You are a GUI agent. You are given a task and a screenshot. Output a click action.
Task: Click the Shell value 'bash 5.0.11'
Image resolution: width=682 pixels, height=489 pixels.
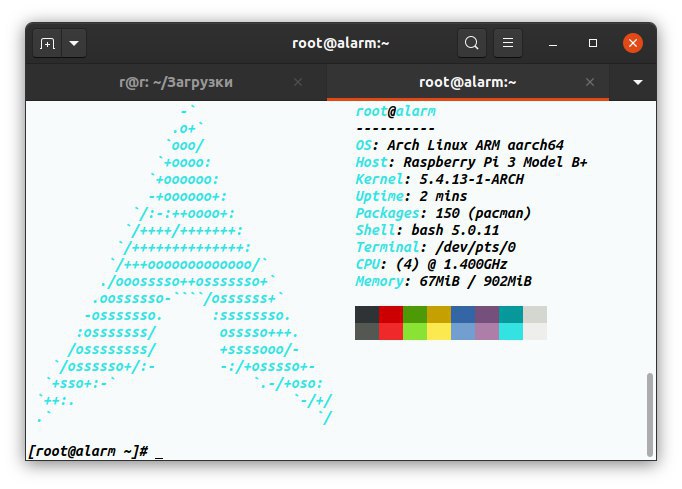[x=455, y=230]
